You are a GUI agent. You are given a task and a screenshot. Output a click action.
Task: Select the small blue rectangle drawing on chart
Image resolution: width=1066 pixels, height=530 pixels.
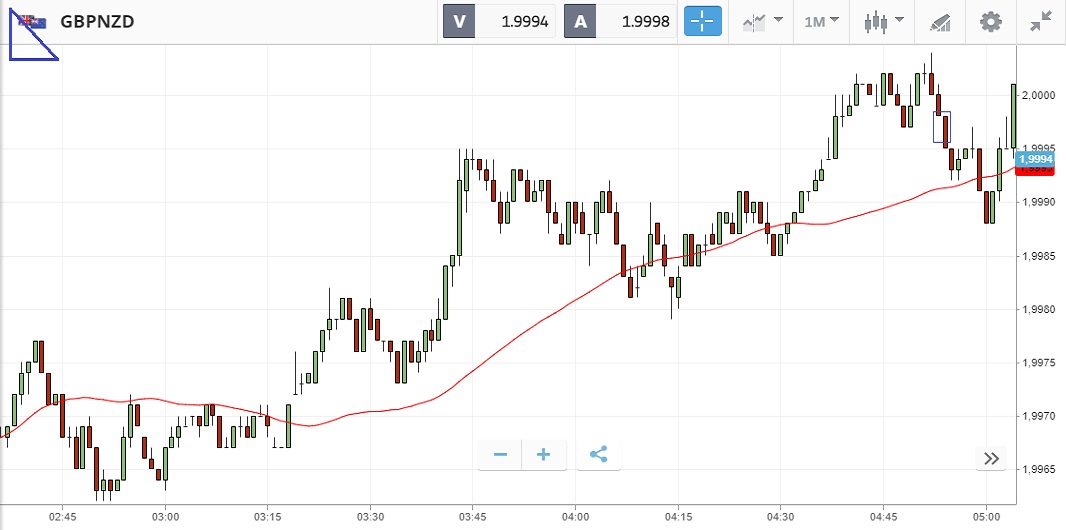coord(942,127)
